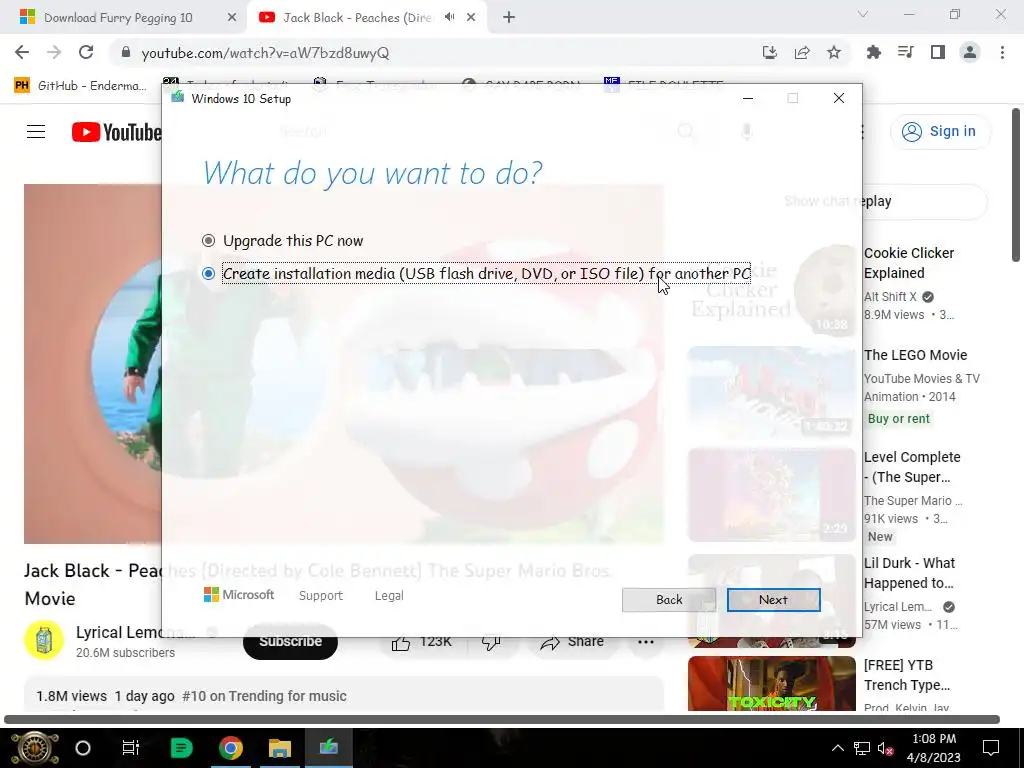Toggle the Chrome side panel
This screenshot has height=768, width=1024.
point(938,52)
